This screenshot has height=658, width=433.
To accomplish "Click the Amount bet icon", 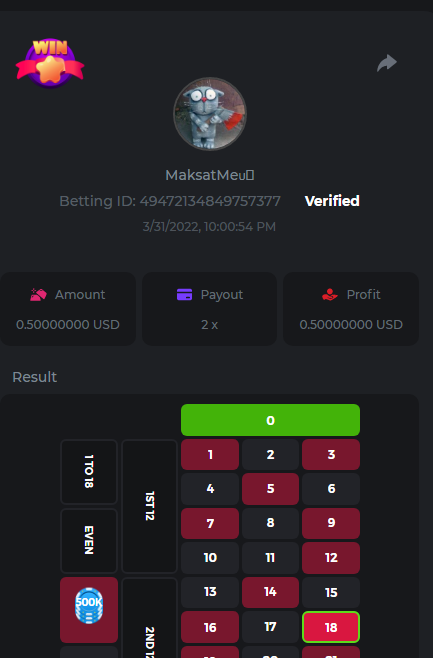I will 38,295.
